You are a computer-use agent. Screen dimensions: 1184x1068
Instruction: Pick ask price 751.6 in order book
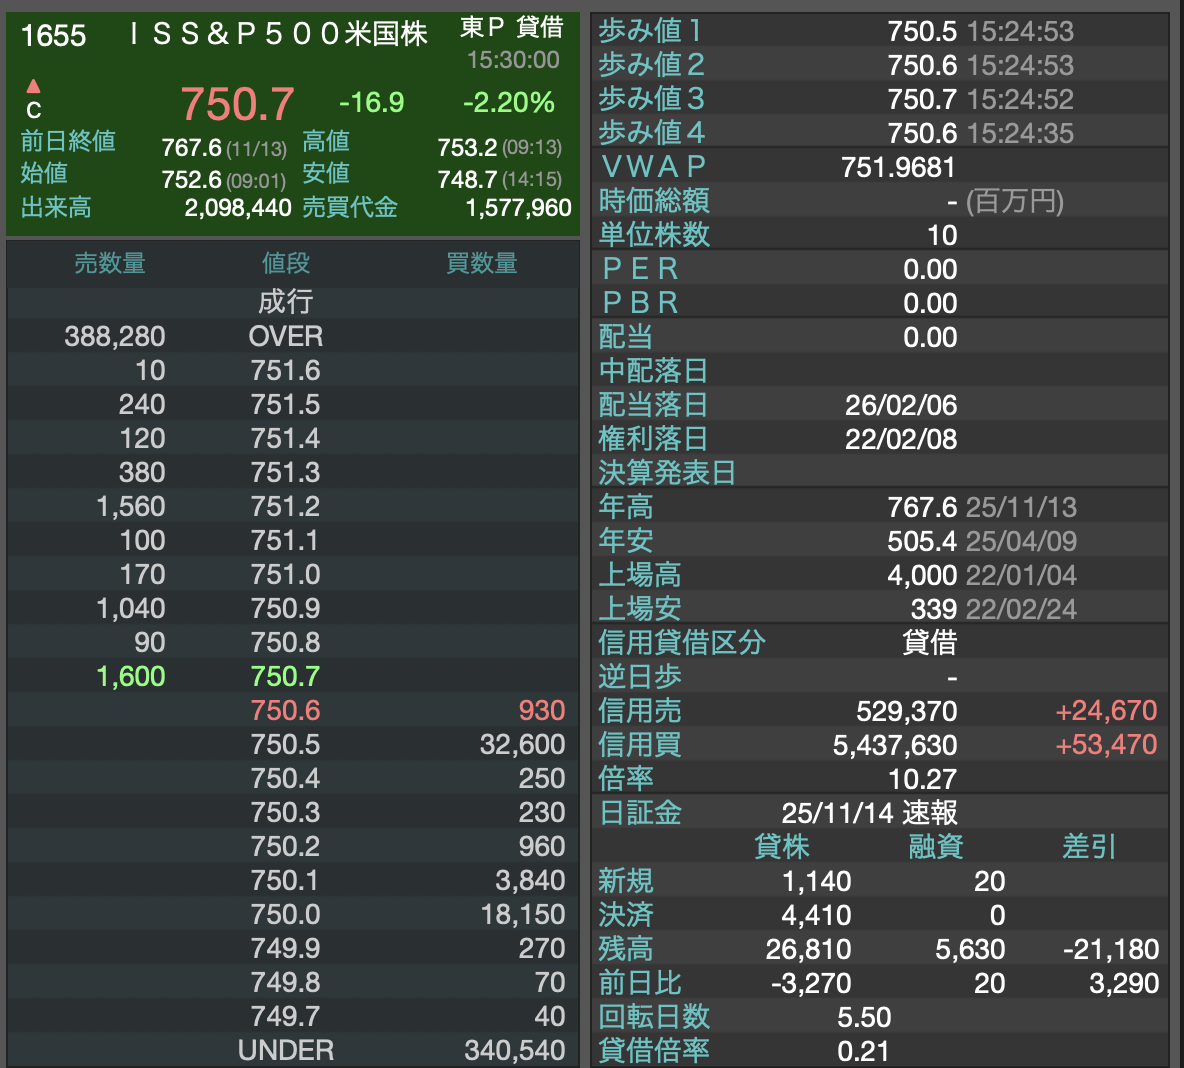[x=286, y=371]
